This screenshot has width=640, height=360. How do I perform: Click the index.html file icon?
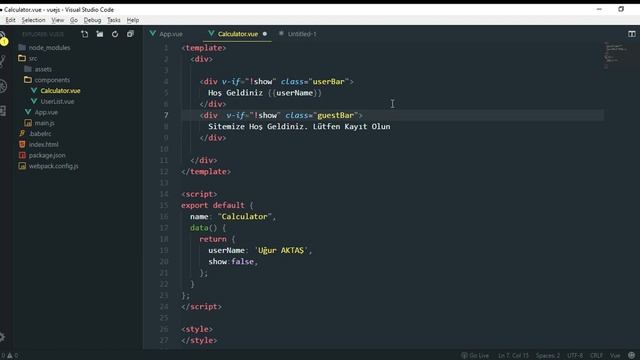22,144
